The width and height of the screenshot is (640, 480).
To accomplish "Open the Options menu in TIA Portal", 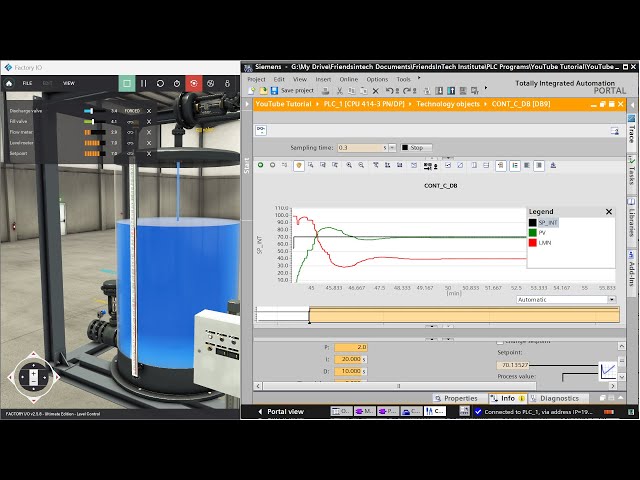I will [377, 79].
